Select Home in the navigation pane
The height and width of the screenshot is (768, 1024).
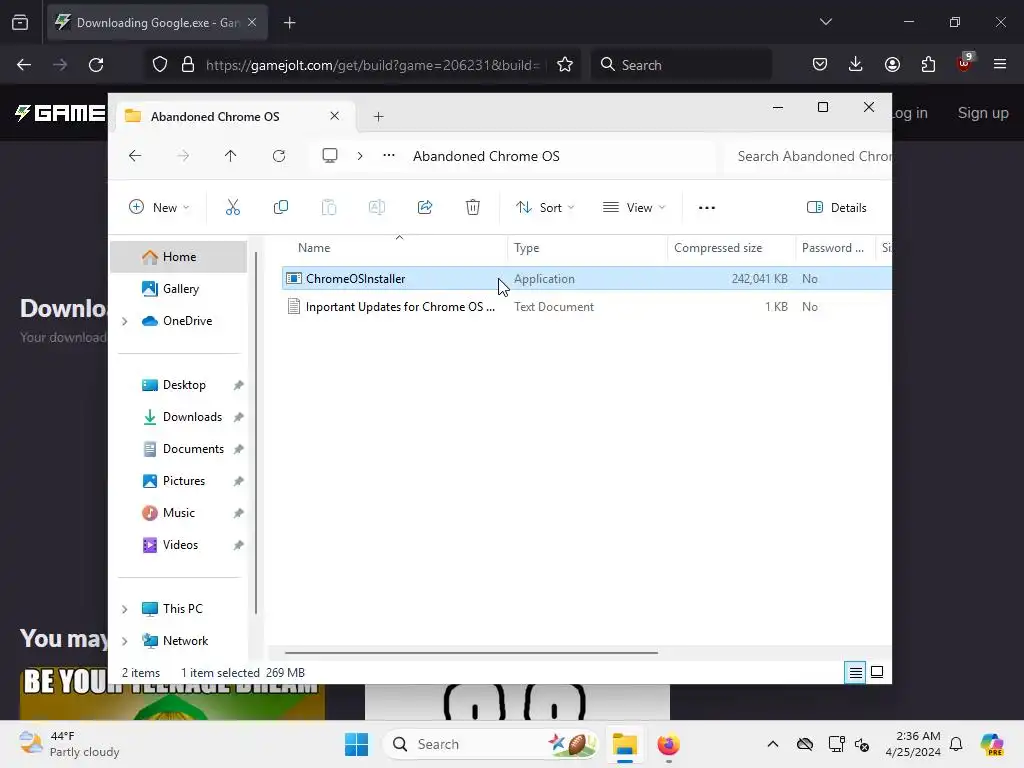(x=179, y=257)
